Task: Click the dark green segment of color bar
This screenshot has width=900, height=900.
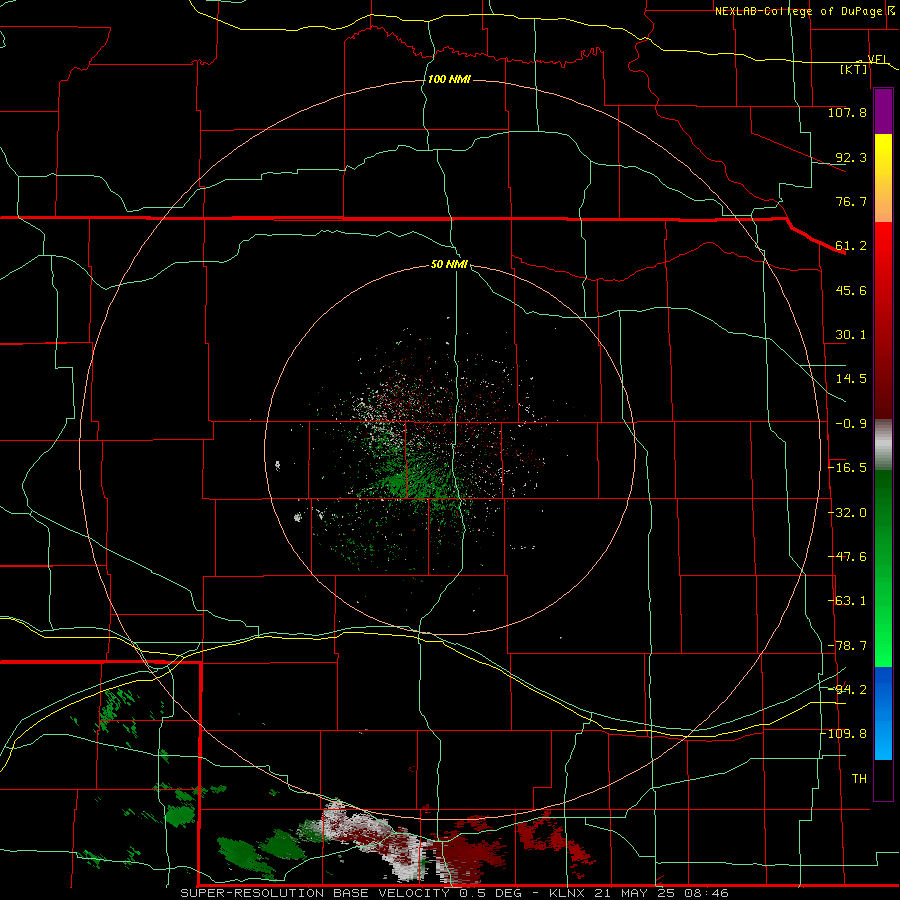Action: pyautogui.click(x=883, y=499)
